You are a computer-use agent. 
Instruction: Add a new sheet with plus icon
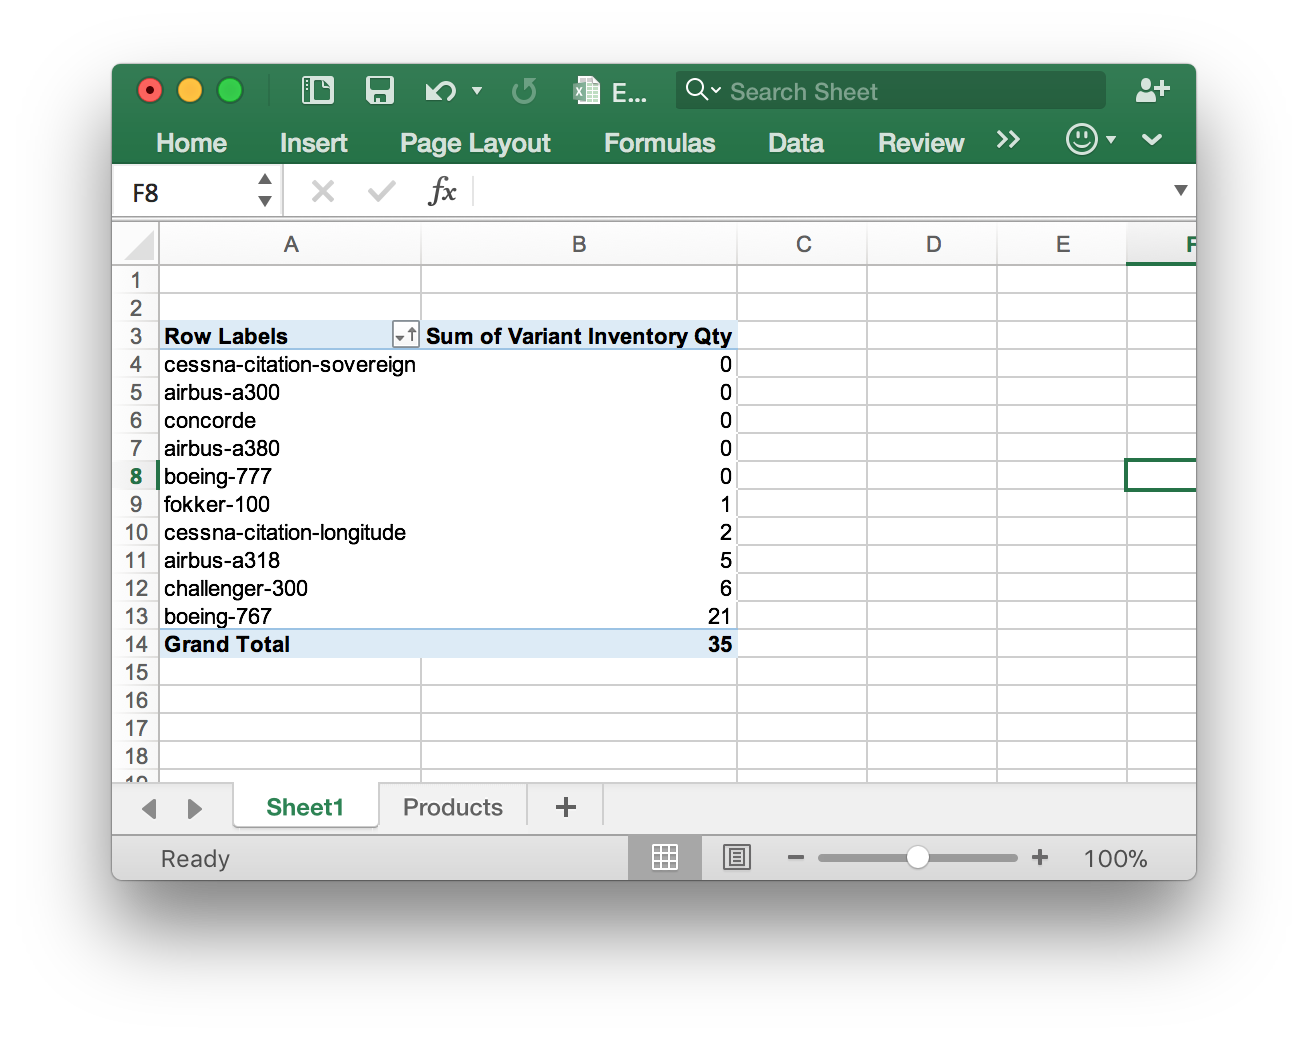pos(565,807)
